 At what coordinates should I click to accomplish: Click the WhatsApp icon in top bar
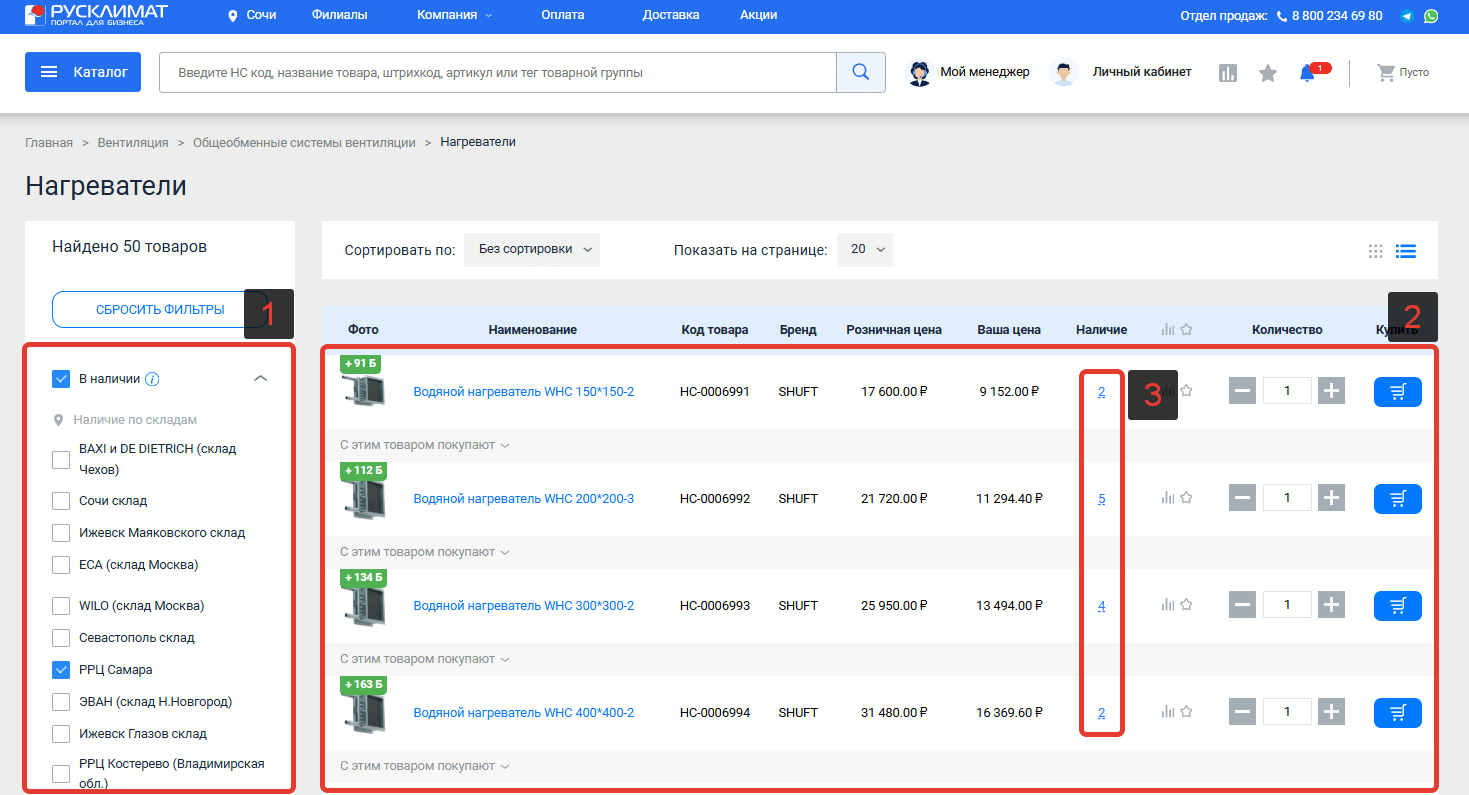click(1431, 16)
